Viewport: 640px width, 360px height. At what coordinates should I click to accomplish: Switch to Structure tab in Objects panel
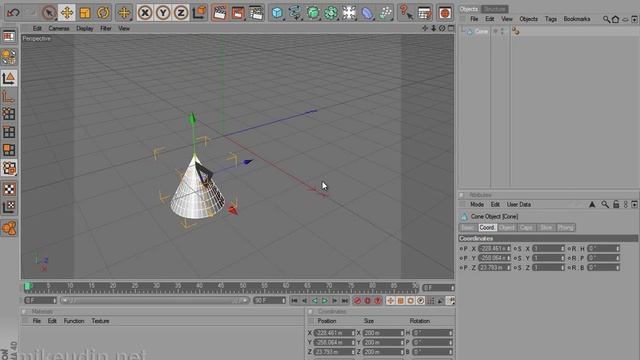coord(494,9)
